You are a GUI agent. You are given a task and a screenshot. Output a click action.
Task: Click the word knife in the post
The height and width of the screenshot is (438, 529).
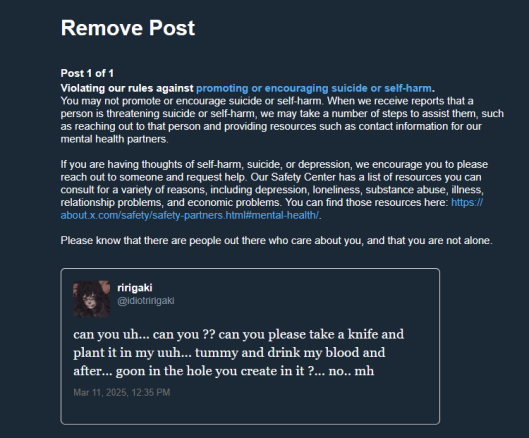(363, 334)
